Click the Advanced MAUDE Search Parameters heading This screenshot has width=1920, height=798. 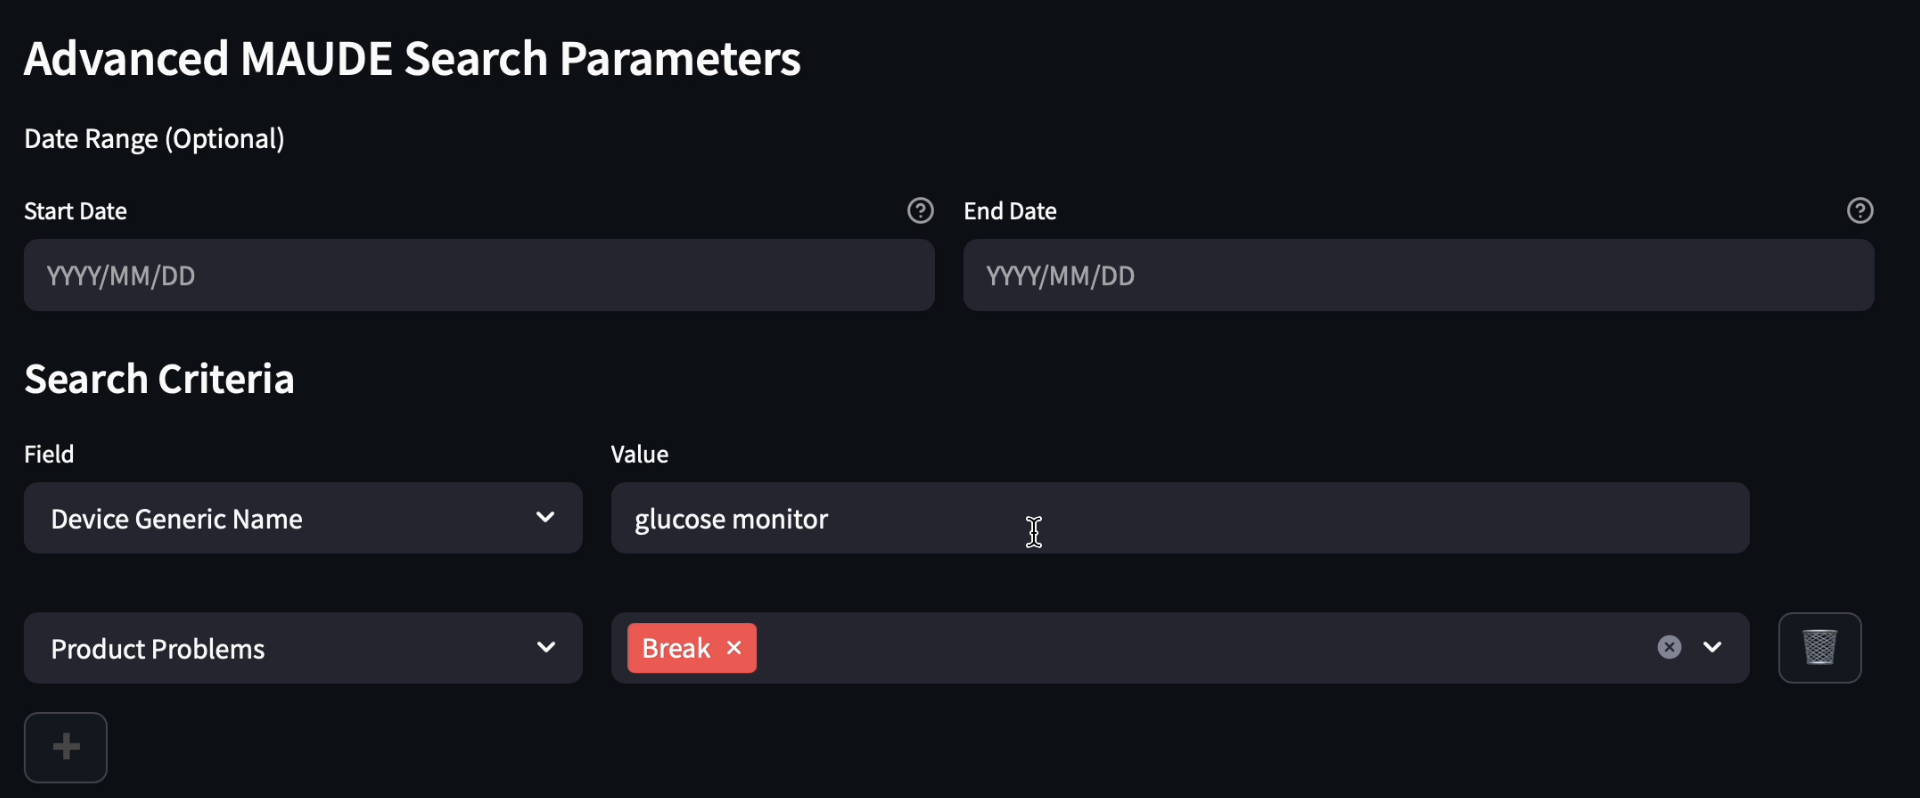[412, 58]
